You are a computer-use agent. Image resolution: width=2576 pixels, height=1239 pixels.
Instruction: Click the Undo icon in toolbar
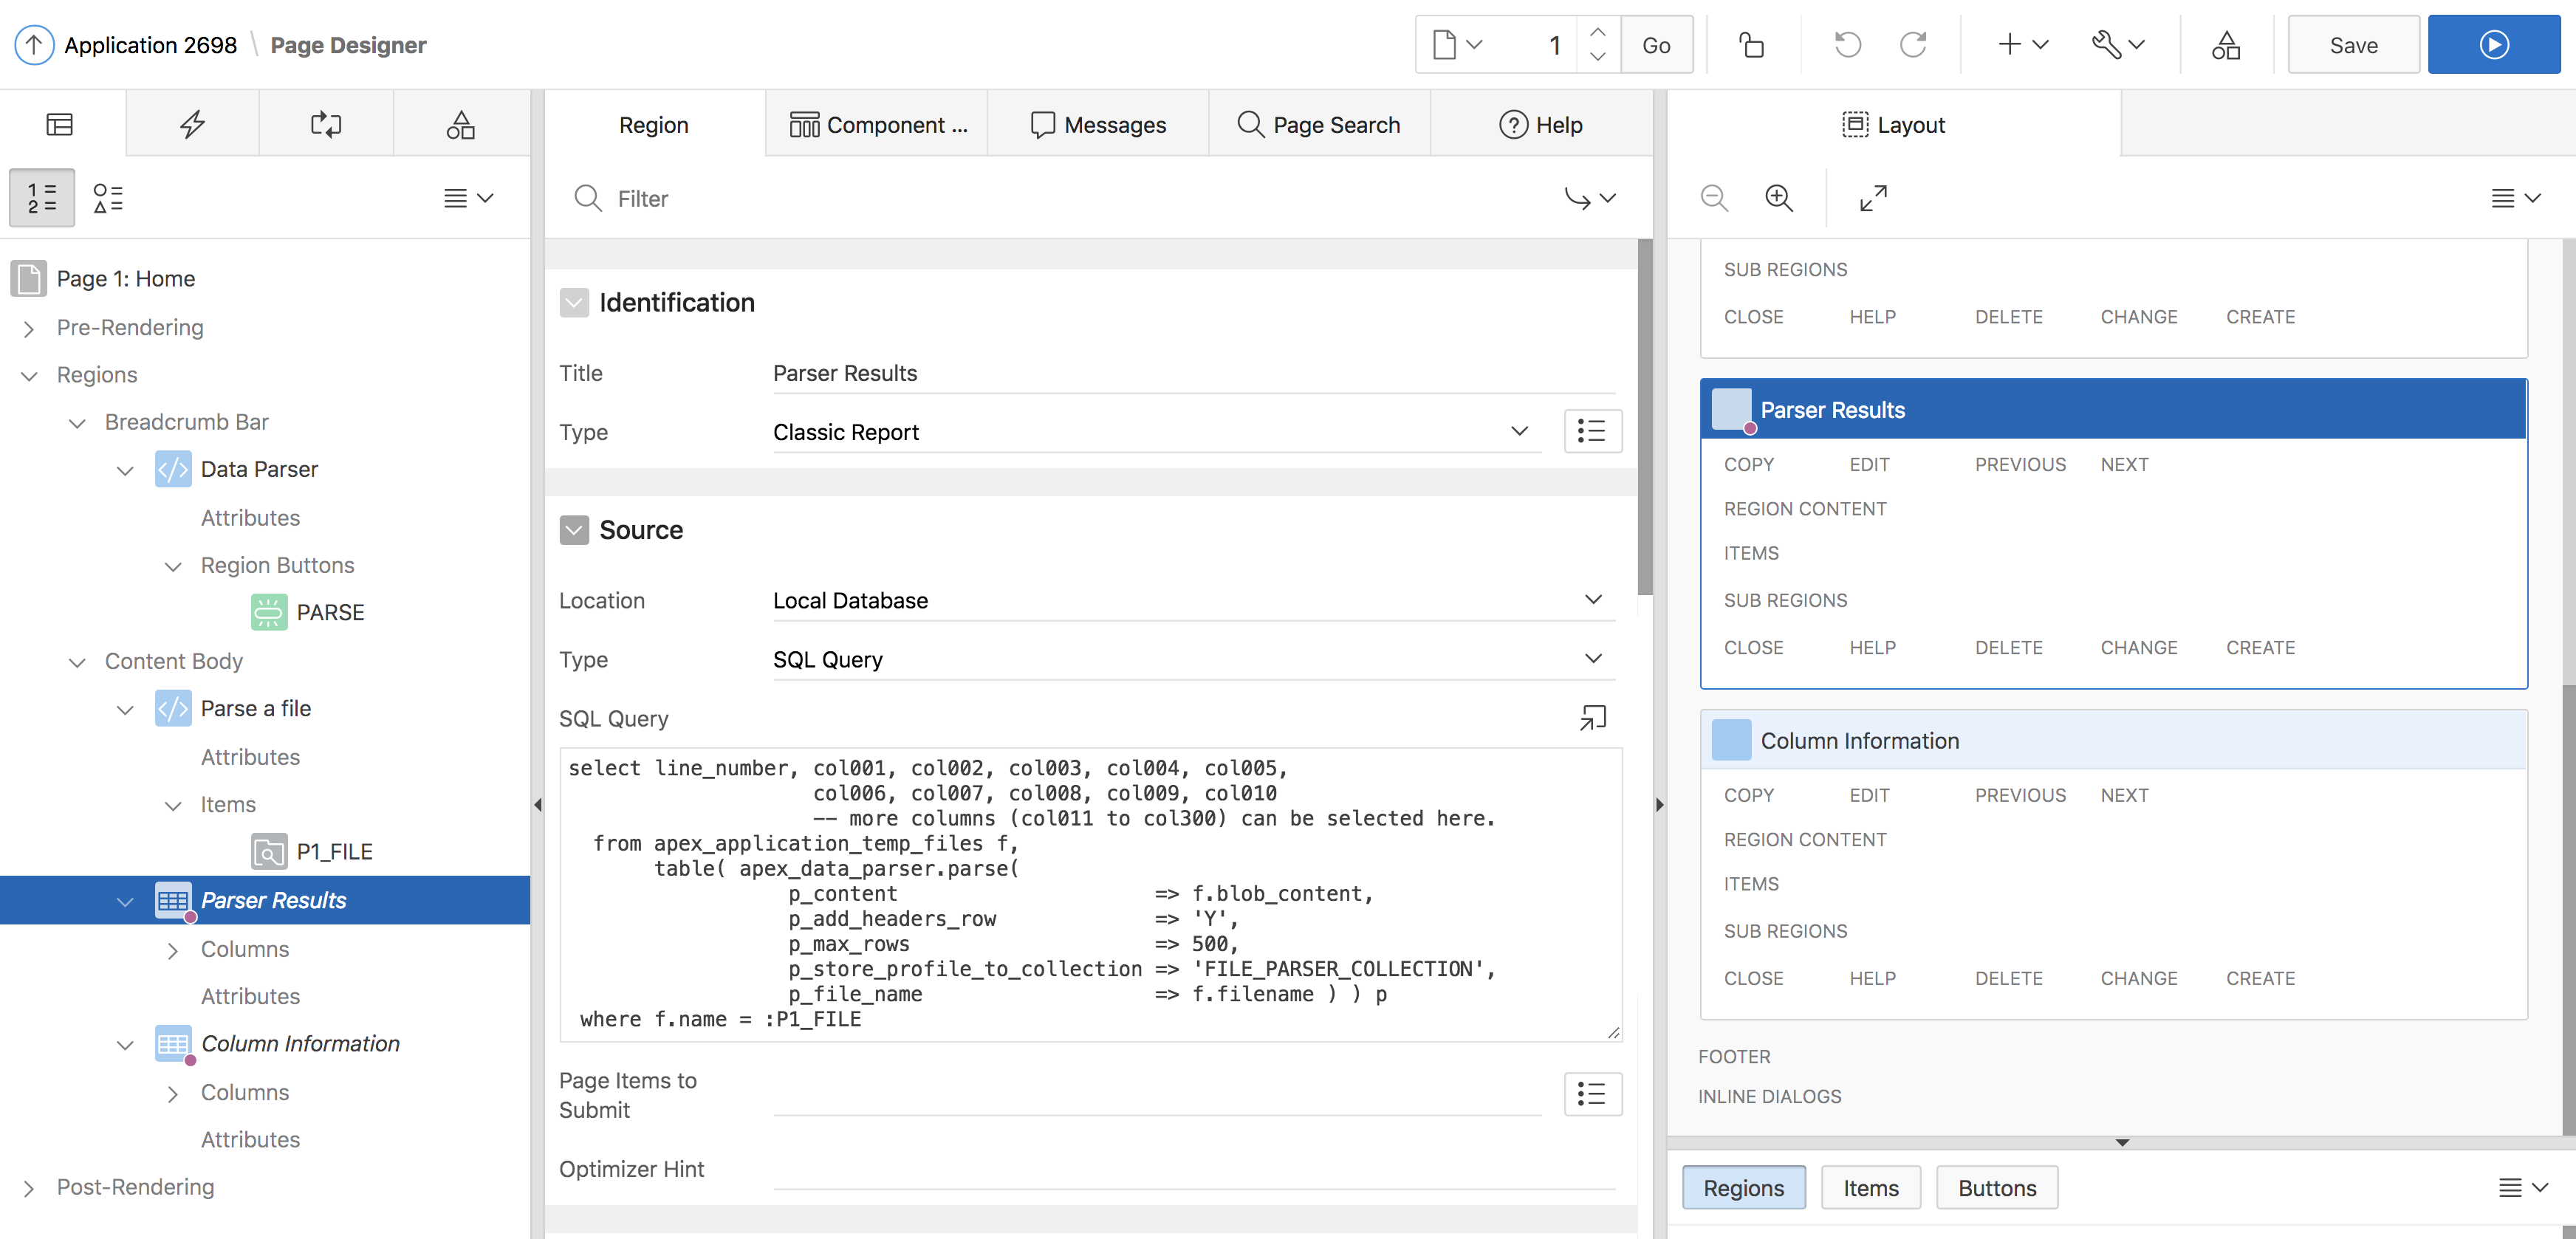[x=1847, y=45]
